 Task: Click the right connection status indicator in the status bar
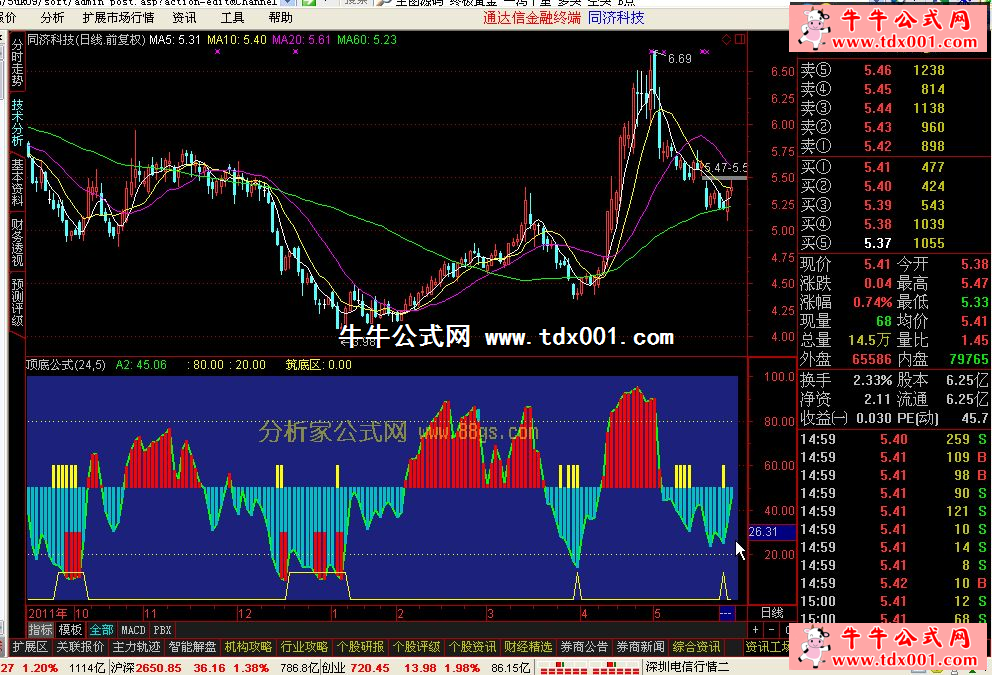(x=616, y=667)
